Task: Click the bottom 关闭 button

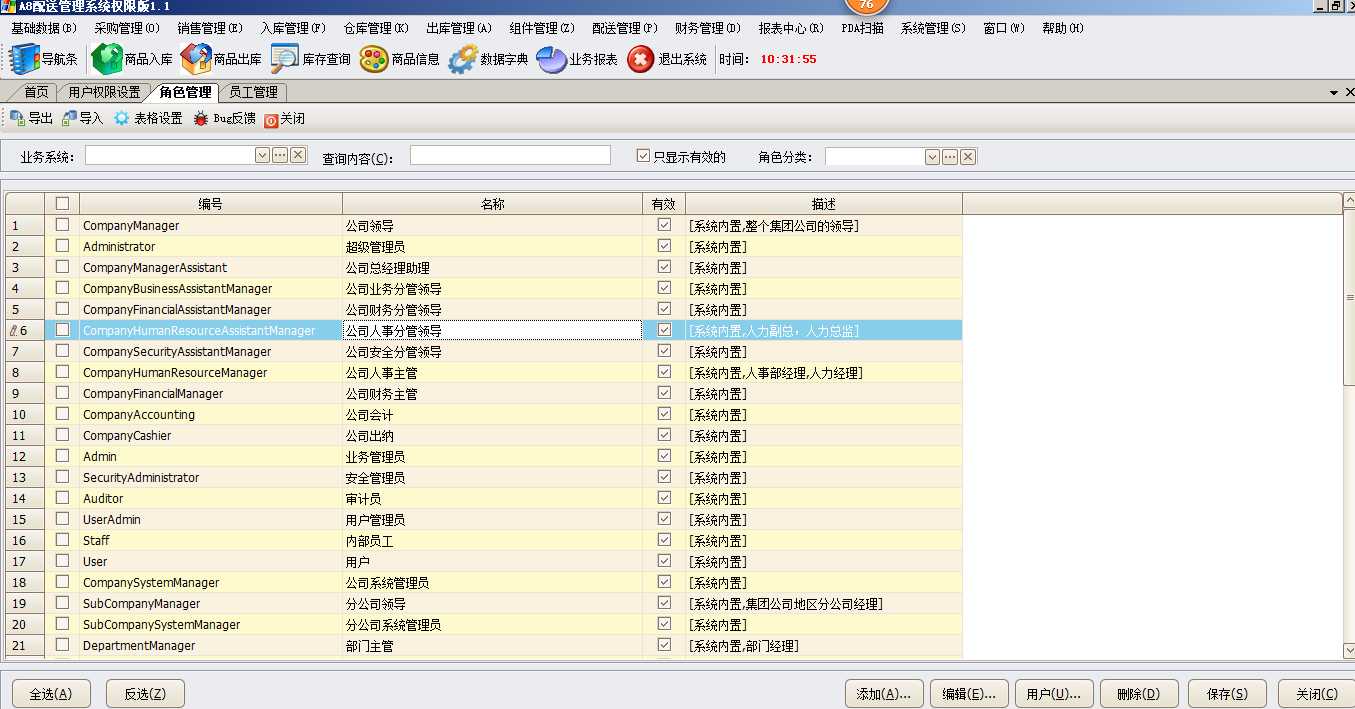Action: 1317,694
